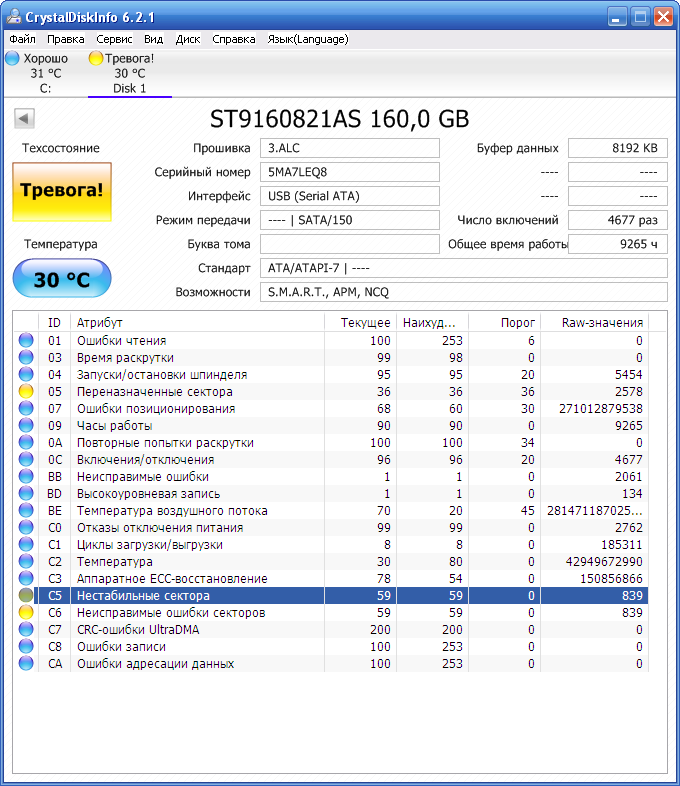Click the status orb for attribute 01 Ошибки чтения
The image size is (680, 786).
coord(26,340)
